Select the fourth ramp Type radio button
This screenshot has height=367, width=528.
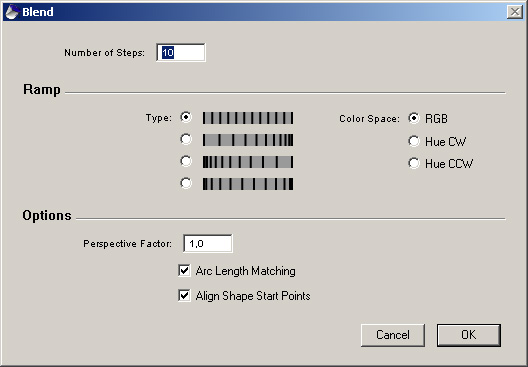click(x=186, y=184)
